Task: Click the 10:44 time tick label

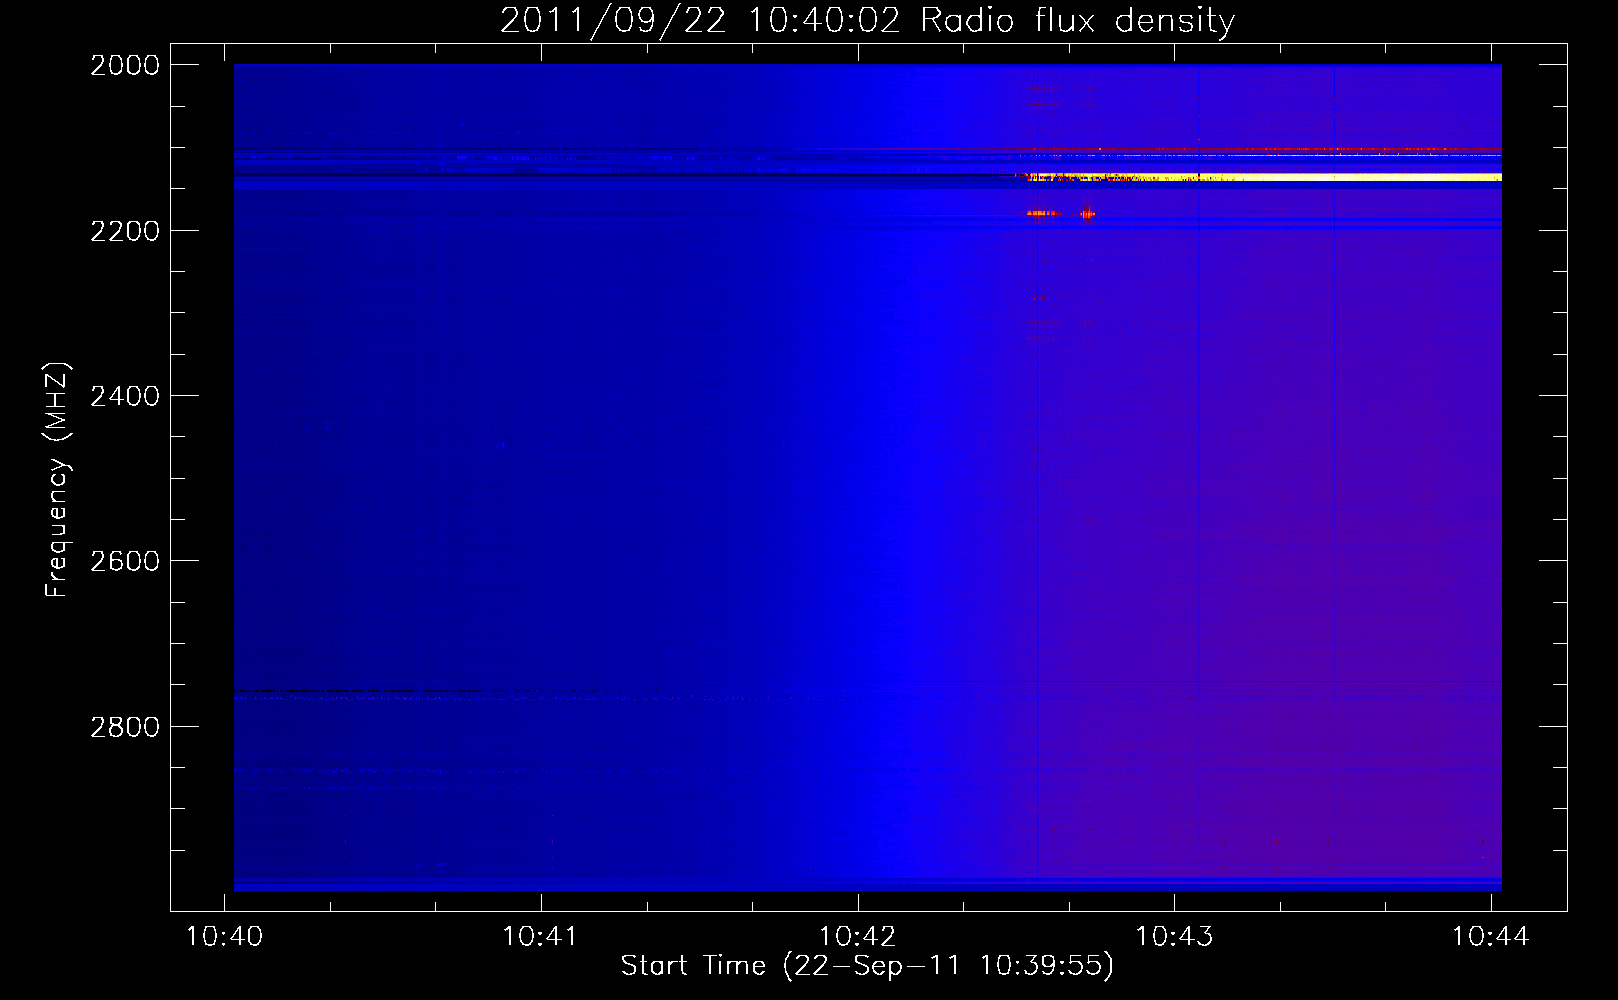Action: tap(1491, 936)
